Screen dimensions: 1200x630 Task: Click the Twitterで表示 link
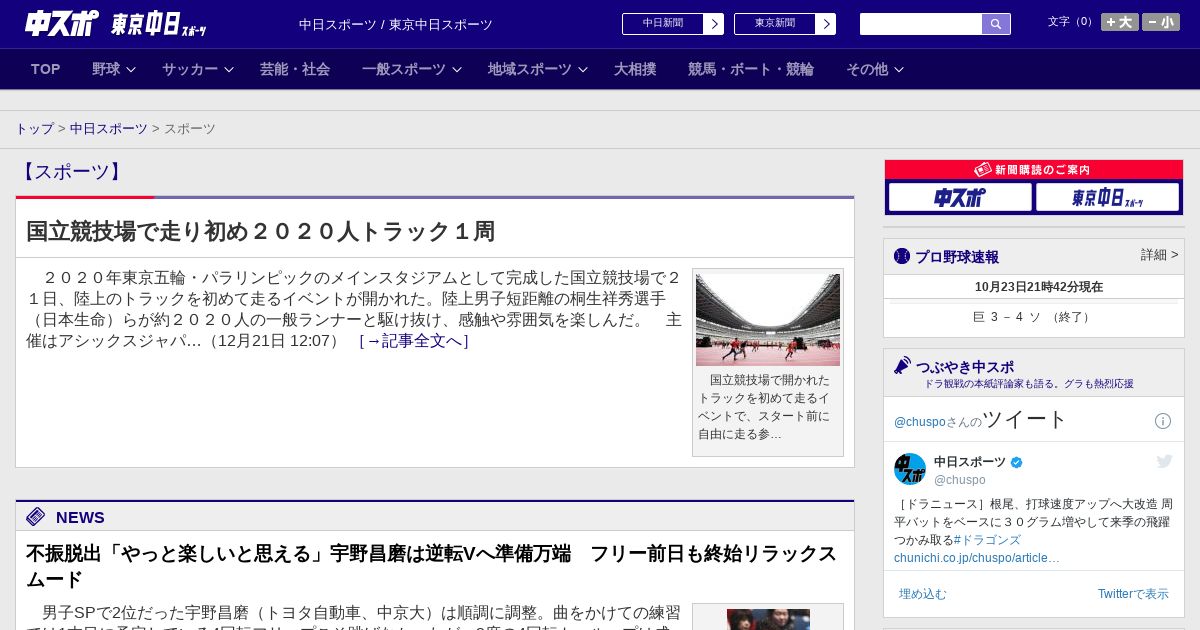click(x=1133, y=594)
